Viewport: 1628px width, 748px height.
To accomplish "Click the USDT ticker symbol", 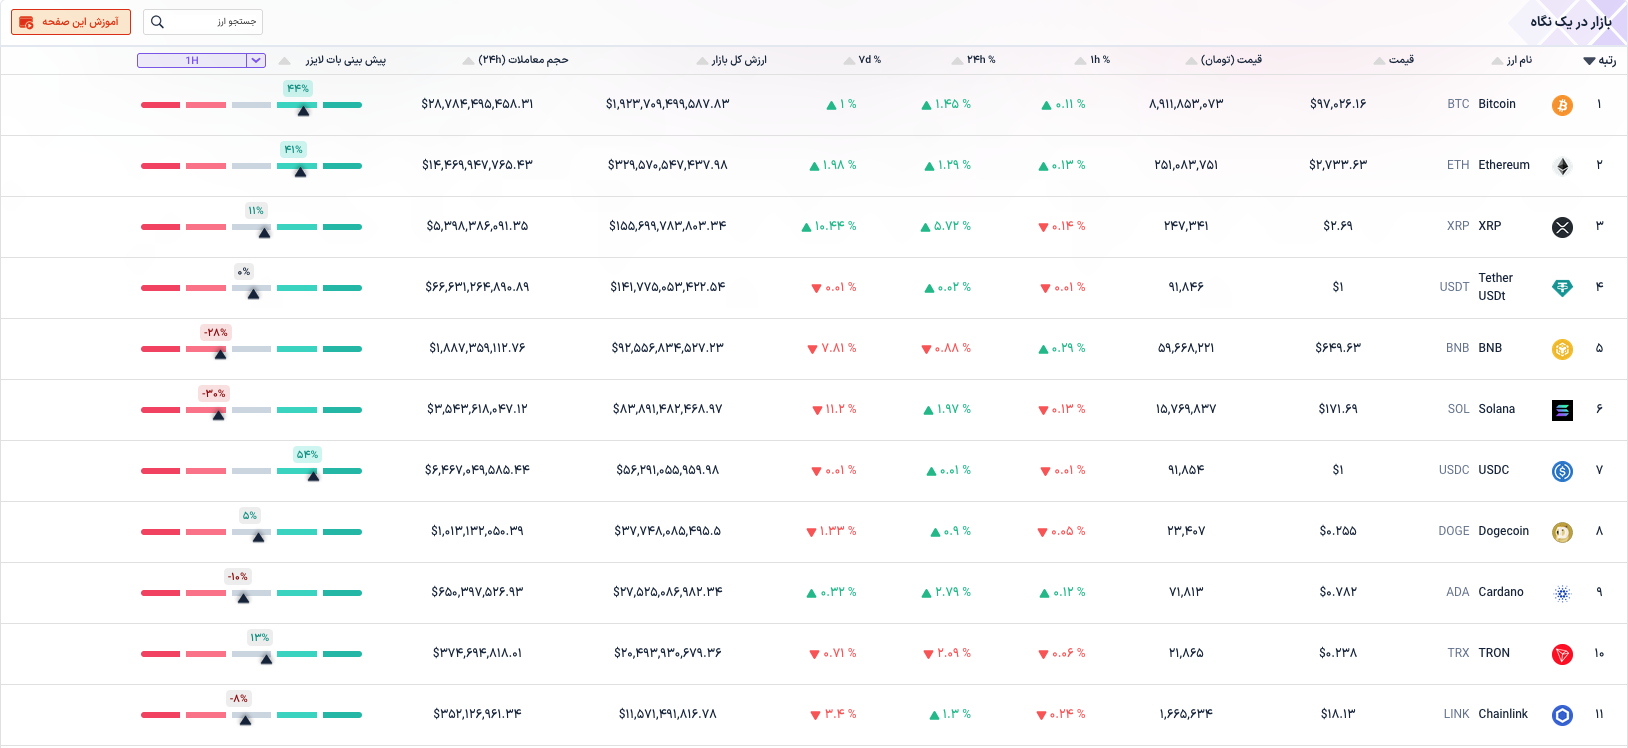I will tap(1454, 287).
